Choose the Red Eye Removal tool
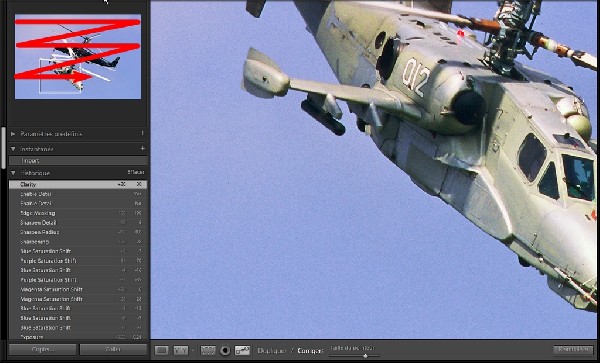Screen dimensions: 600x363 (x=242, y=350)
